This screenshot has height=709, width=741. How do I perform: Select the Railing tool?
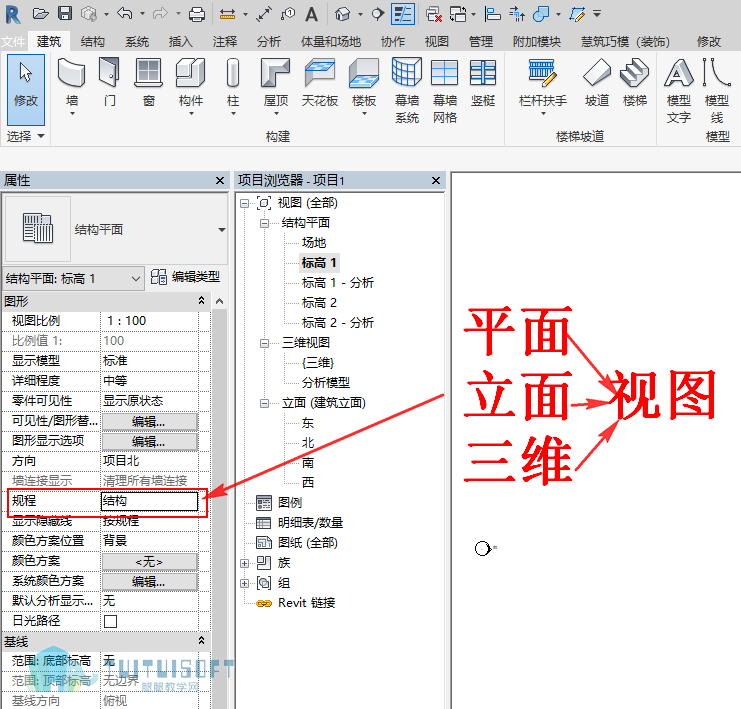(543, 86)
